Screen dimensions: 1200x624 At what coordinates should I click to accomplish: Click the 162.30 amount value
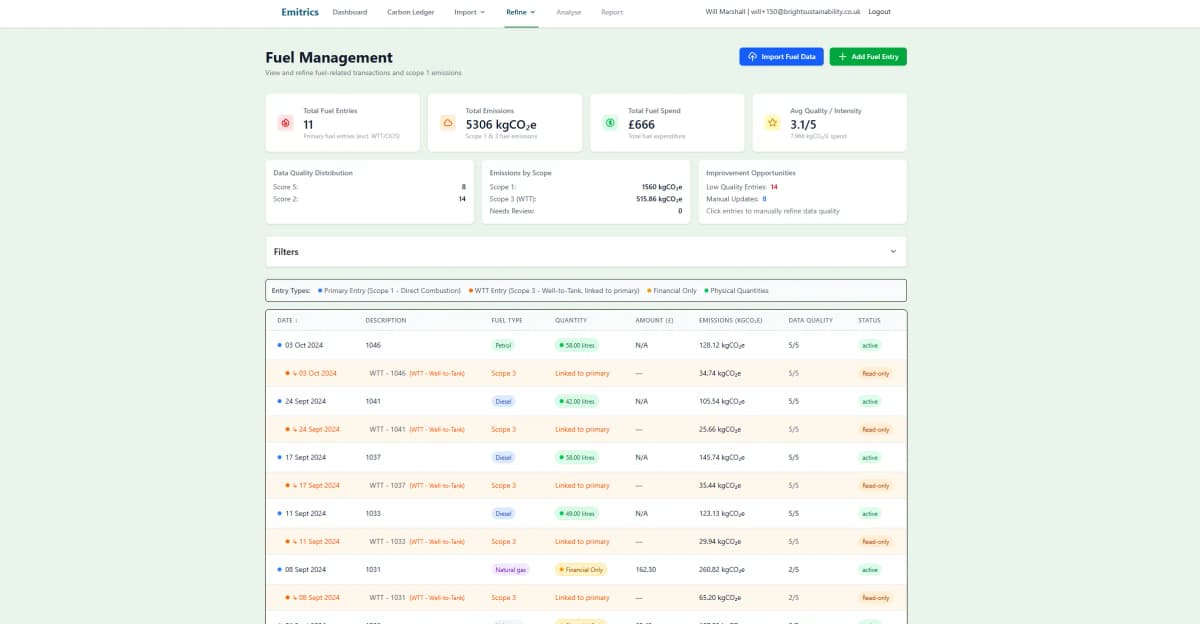[645, 569]
